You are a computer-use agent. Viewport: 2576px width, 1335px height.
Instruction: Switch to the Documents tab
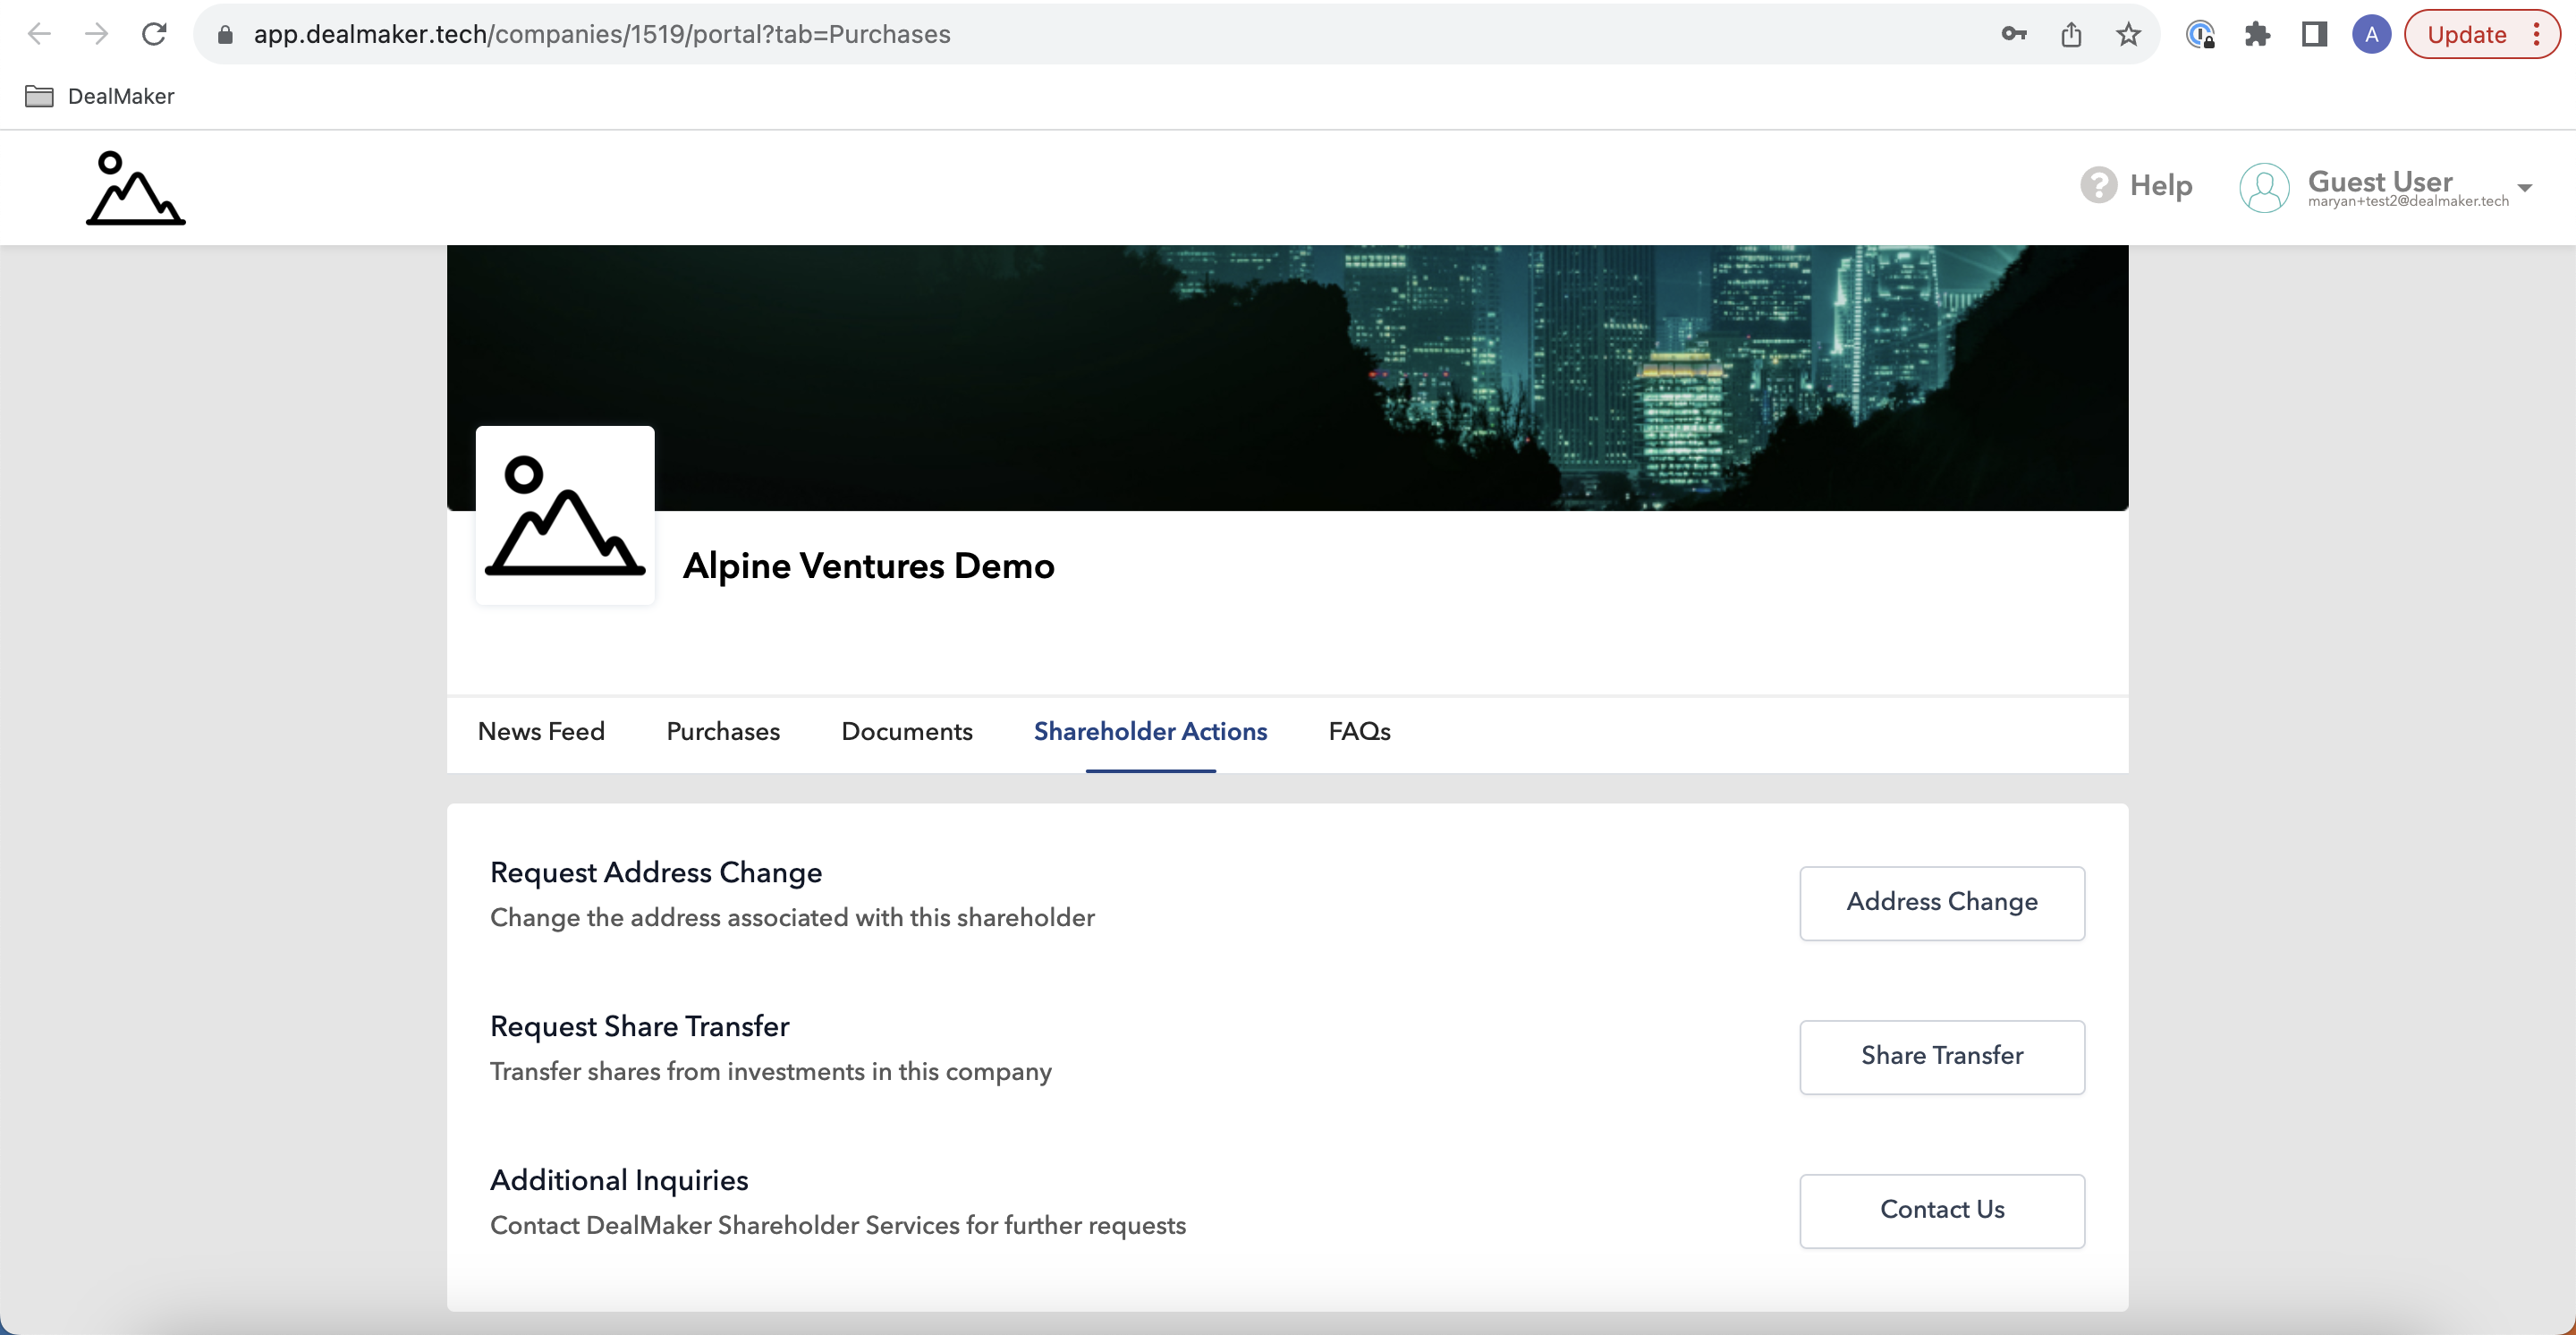point(906,731)
